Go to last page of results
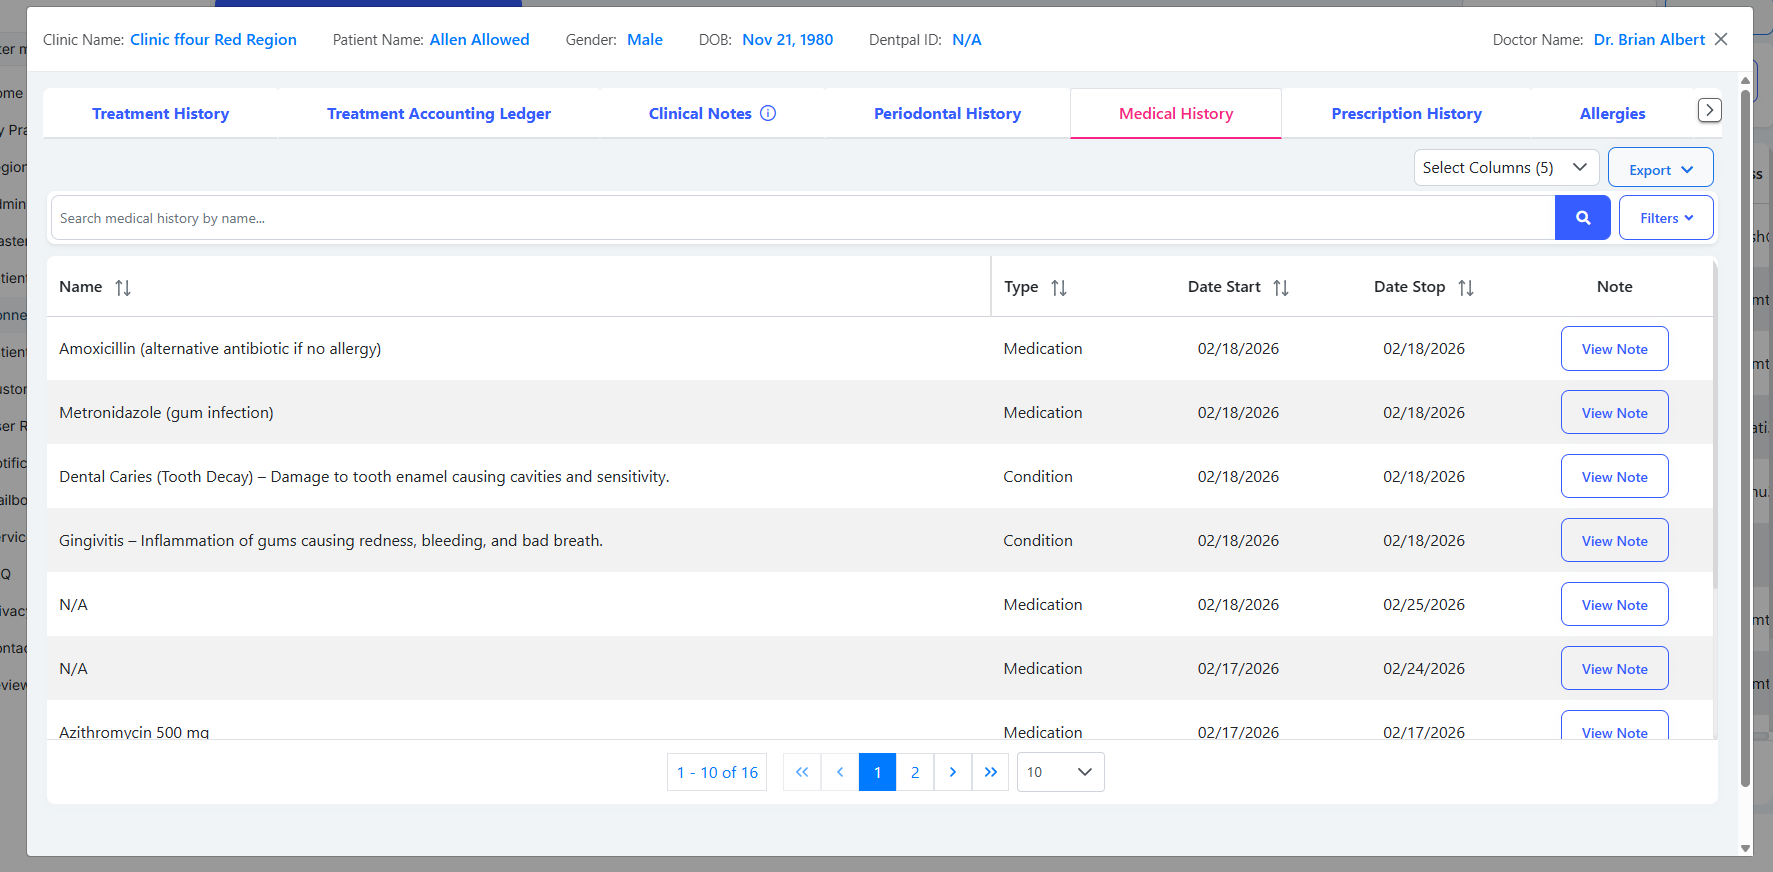 click(990, 772)
